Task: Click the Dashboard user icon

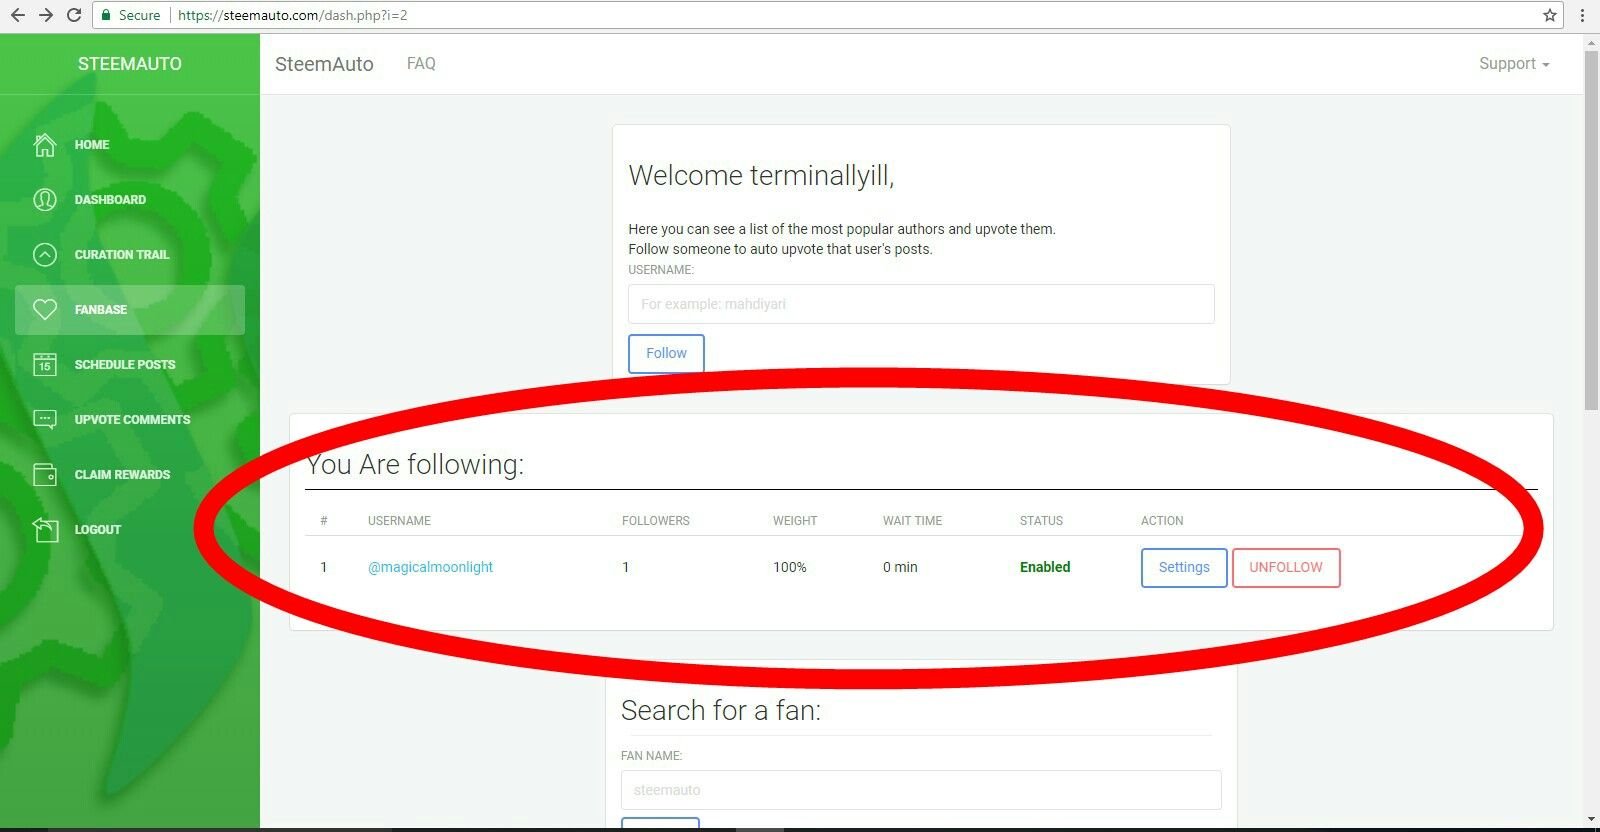Action: pos(45,200)
